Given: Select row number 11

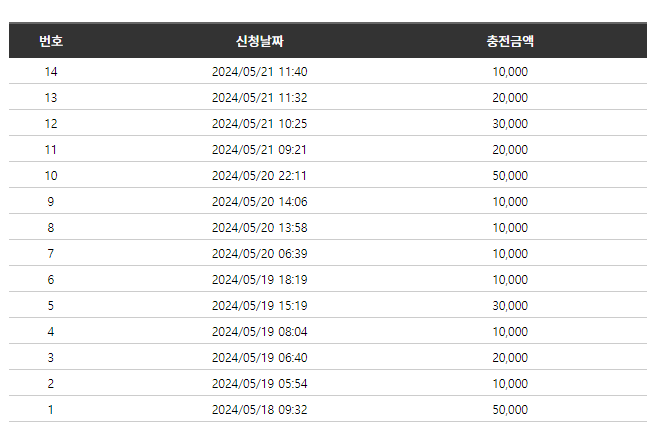Looking at the screenshot, I should click(x=51, y=150).
